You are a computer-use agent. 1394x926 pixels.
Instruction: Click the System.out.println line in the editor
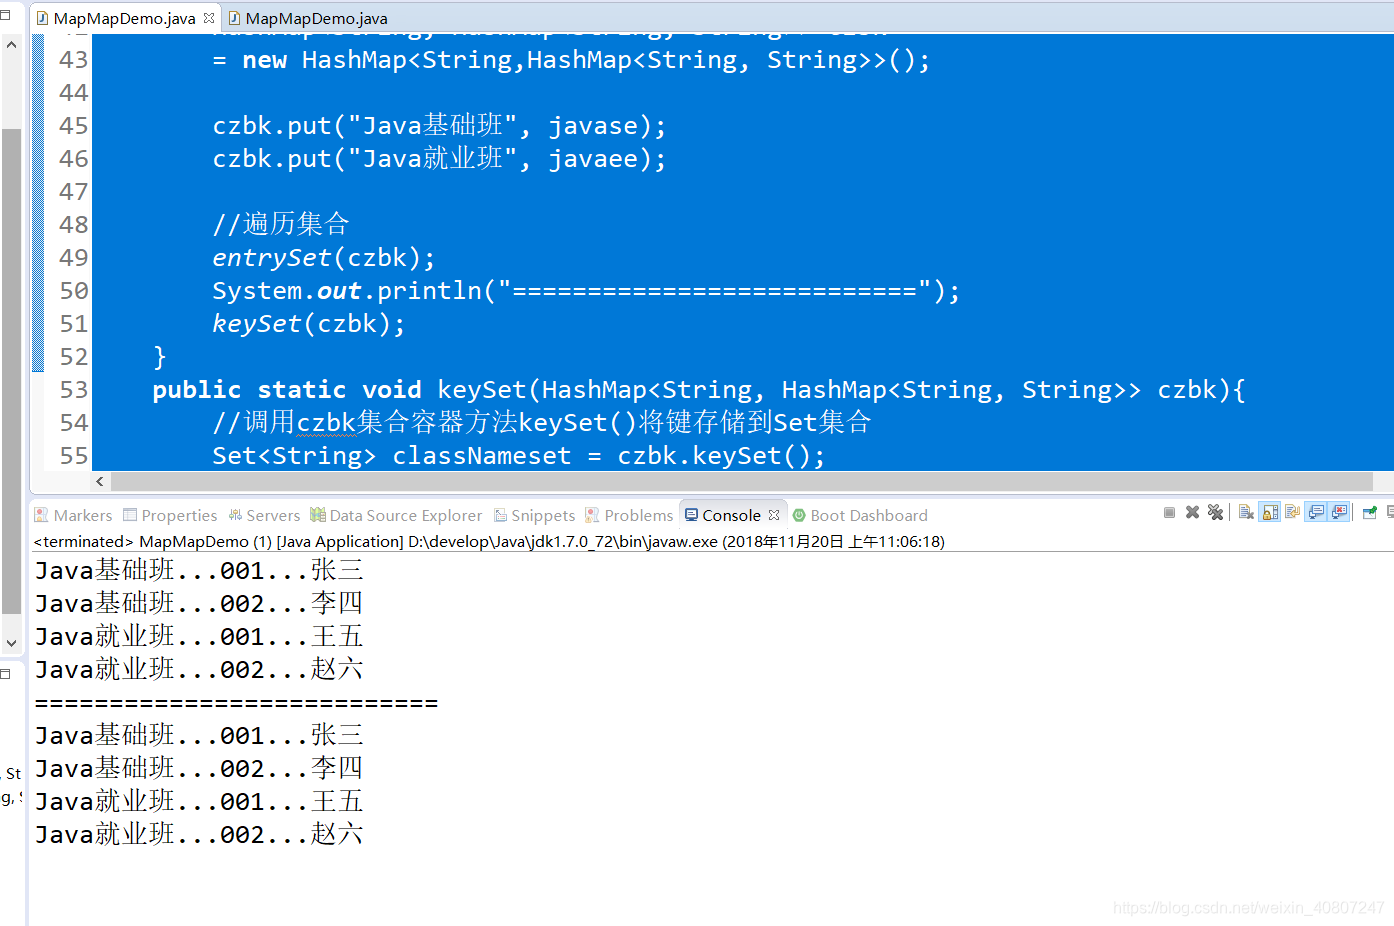coord(586,291)
